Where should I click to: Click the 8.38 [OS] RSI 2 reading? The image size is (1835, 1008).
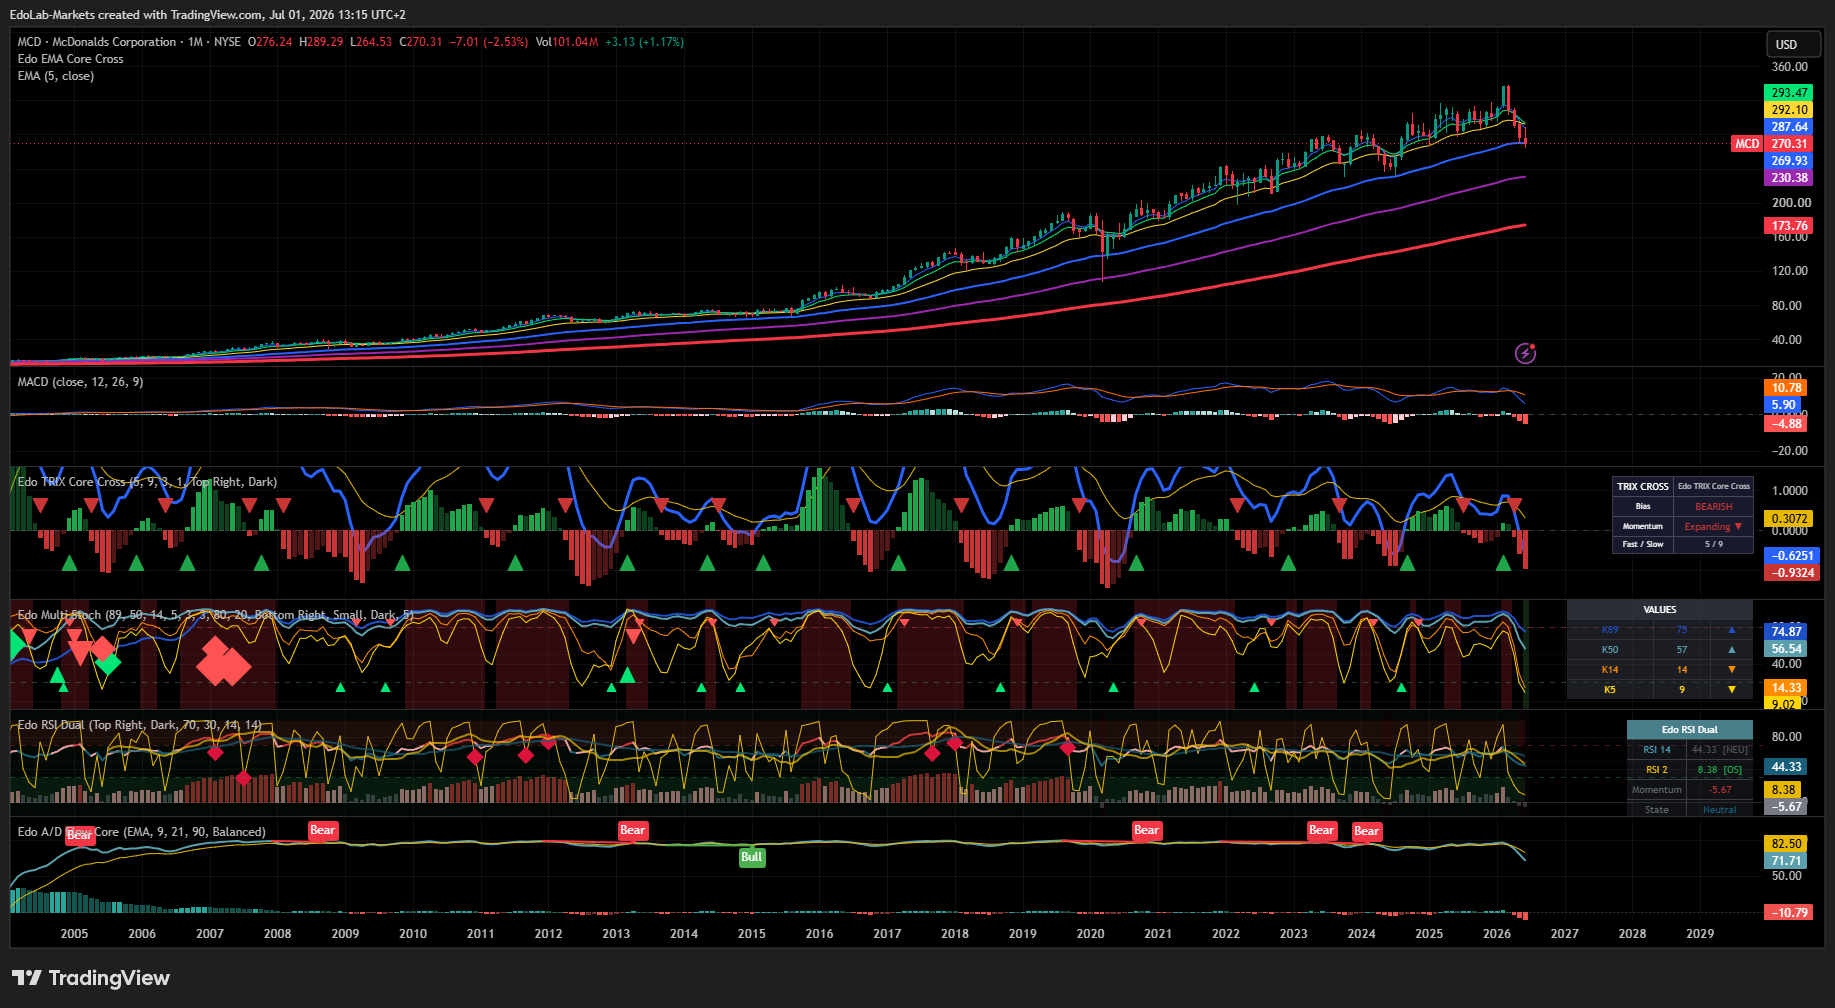click(x=1720, y=770)
